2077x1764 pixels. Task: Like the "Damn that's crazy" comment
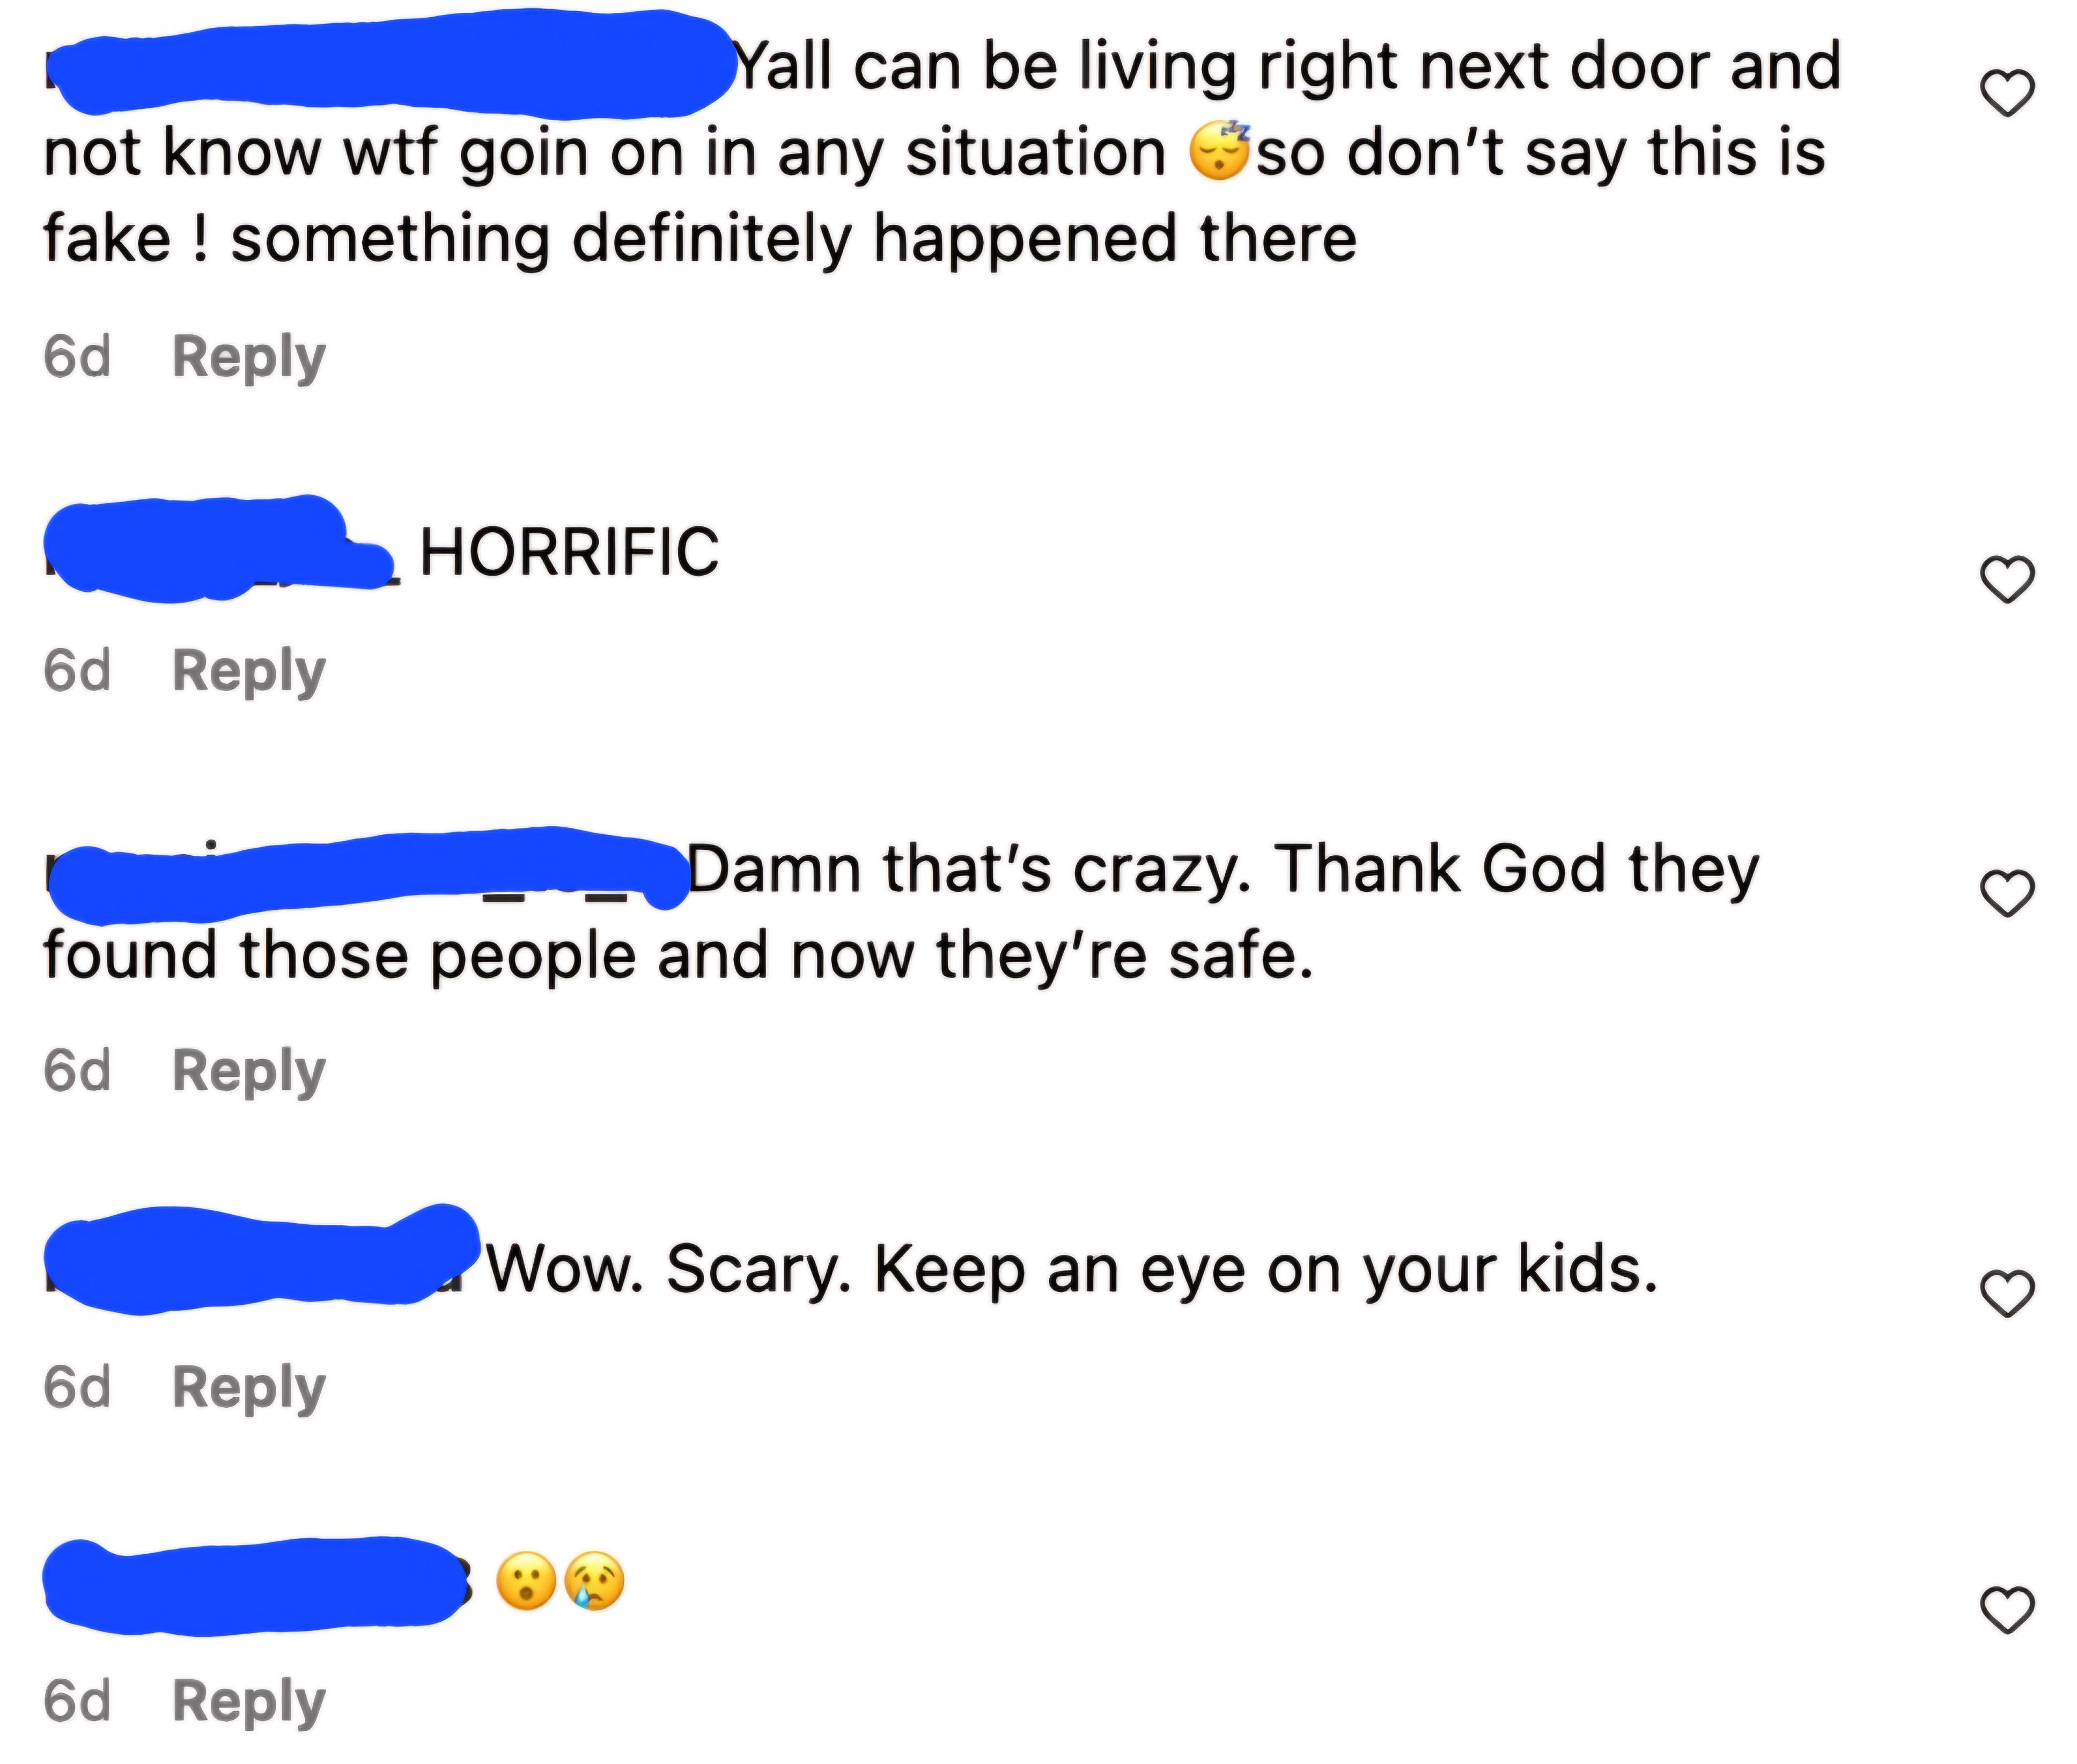2006,892
